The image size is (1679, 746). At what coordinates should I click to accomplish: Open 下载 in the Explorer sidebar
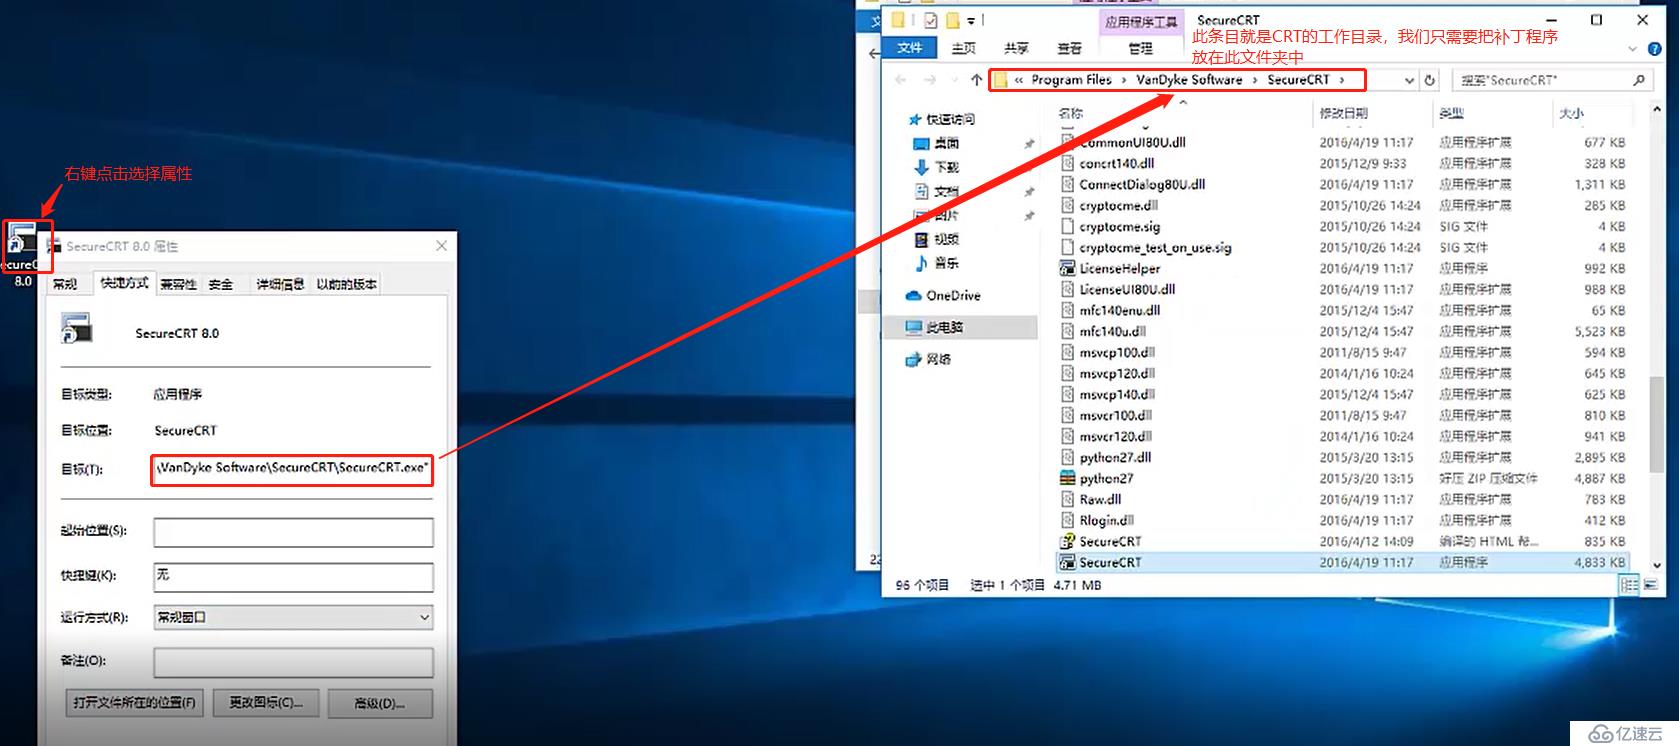click(x=937, y=167)
